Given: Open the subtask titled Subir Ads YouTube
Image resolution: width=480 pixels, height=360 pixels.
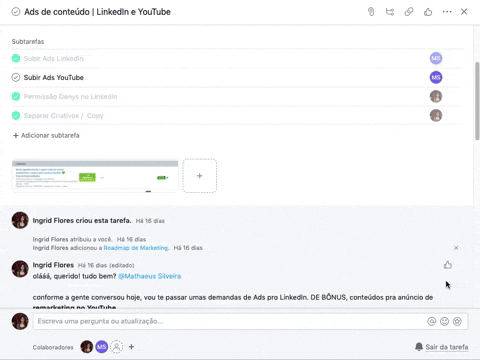Looking at the screenshot, I should coord(54,77).
